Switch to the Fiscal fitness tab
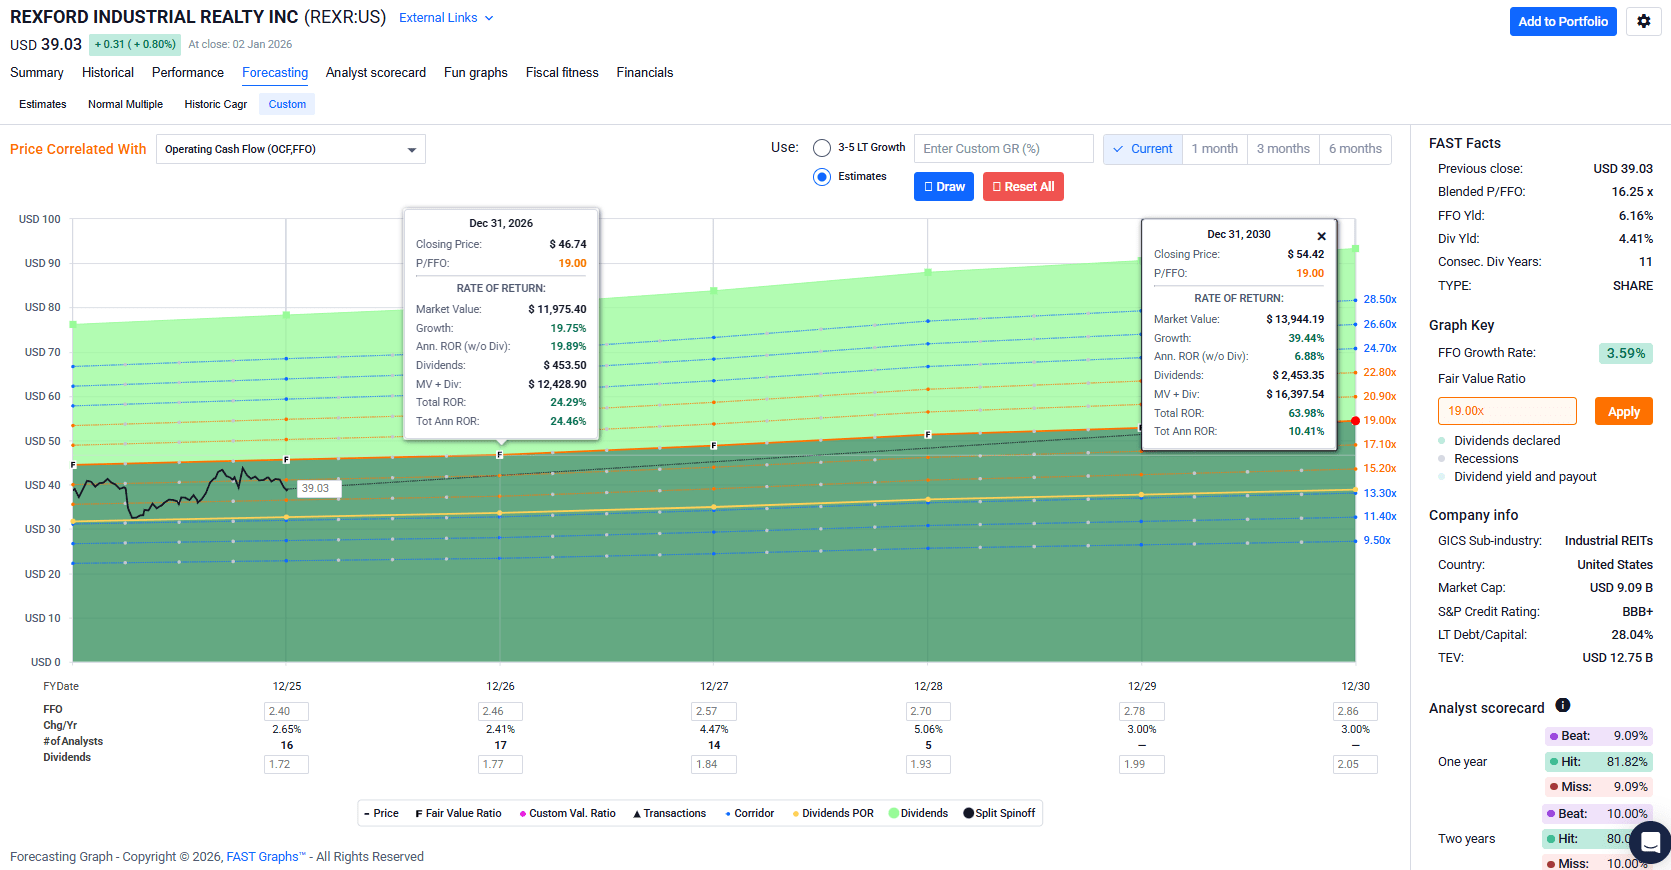Viewport: 1671px width, 870px height. coord(562,72)
